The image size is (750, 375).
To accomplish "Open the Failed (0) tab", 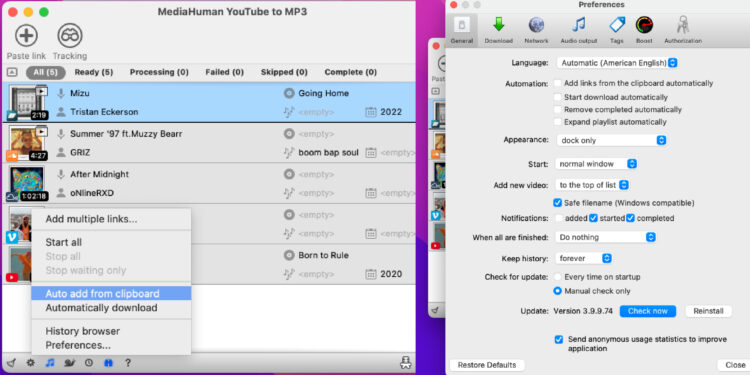I will (224, 72).
